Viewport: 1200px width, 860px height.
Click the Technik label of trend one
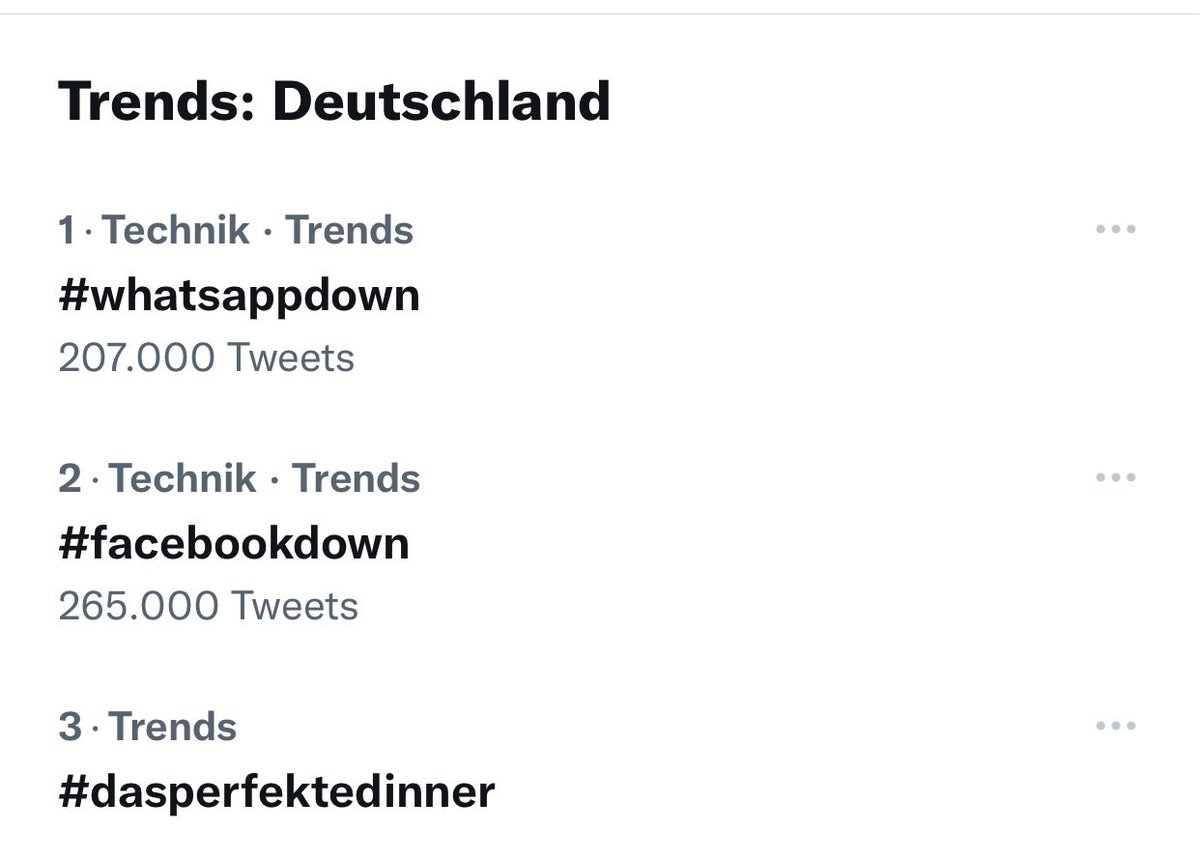177,230
